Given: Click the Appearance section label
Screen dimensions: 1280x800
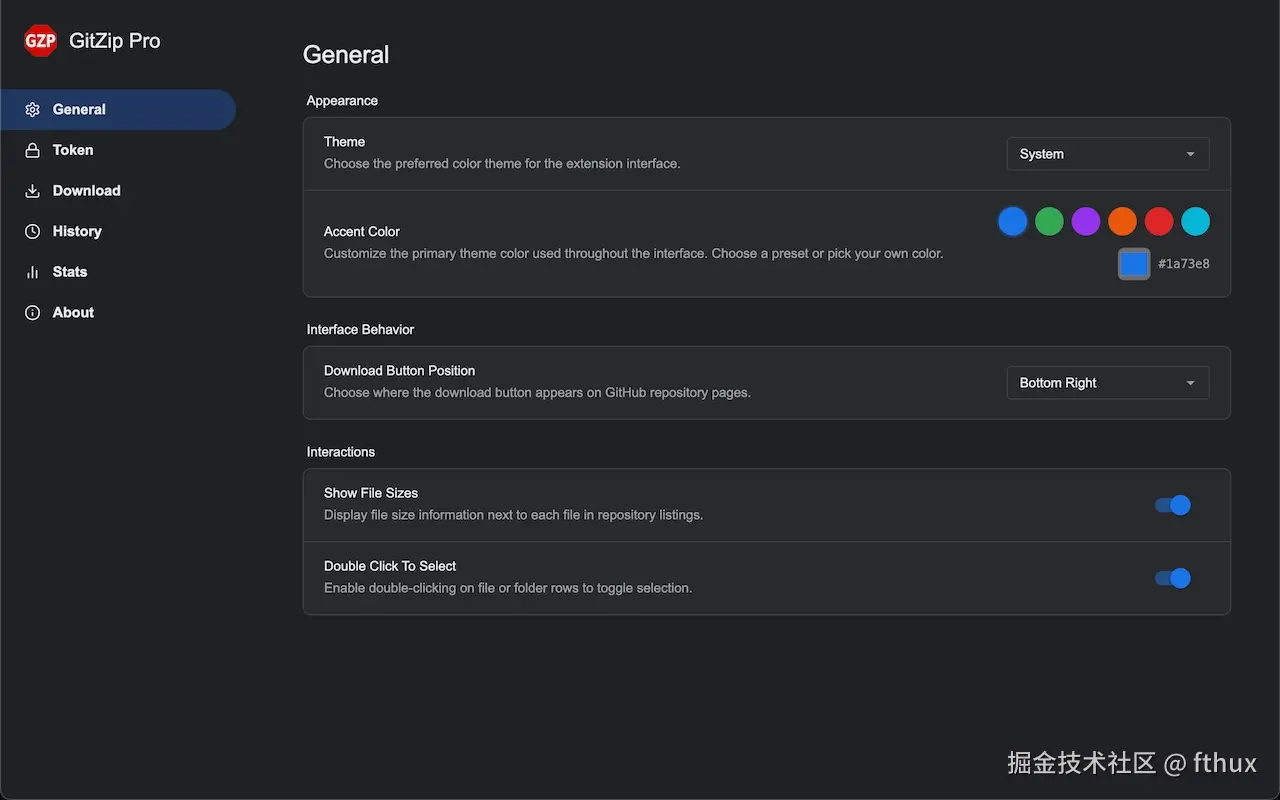Looking at the screenshot, I should tap(342, 101).
